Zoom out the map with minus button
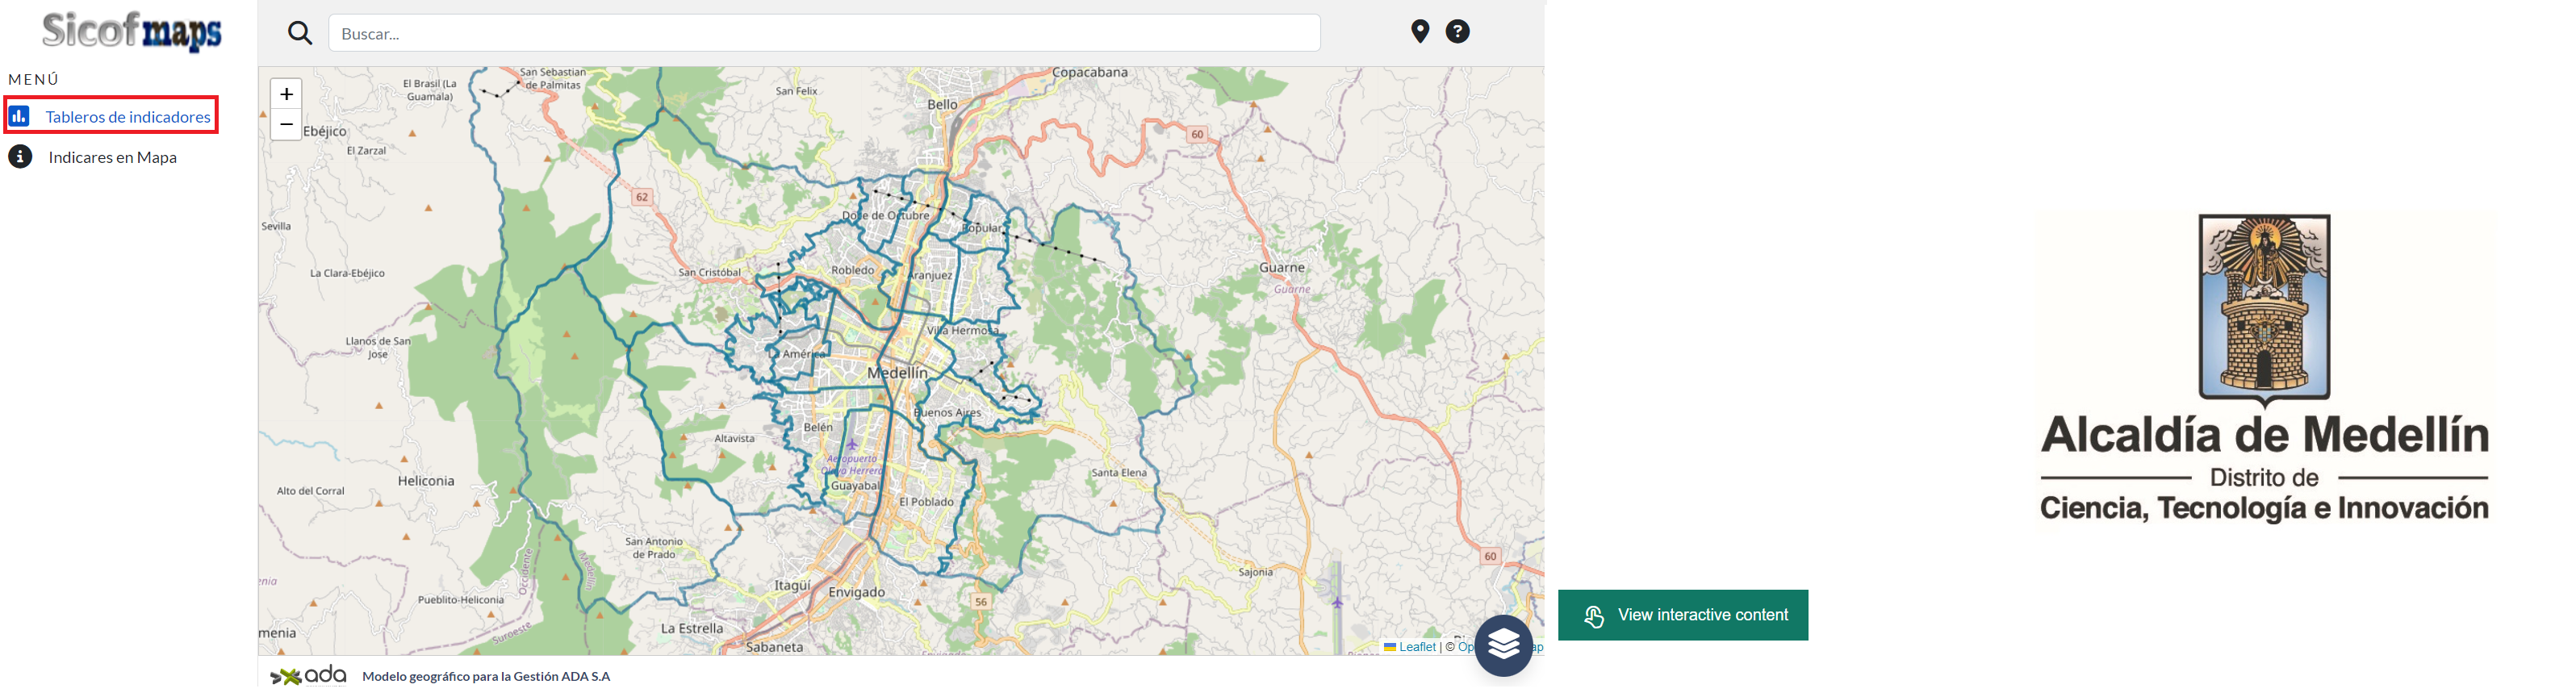Viewport: 2576px width, 697px height. tap(286, 124)
